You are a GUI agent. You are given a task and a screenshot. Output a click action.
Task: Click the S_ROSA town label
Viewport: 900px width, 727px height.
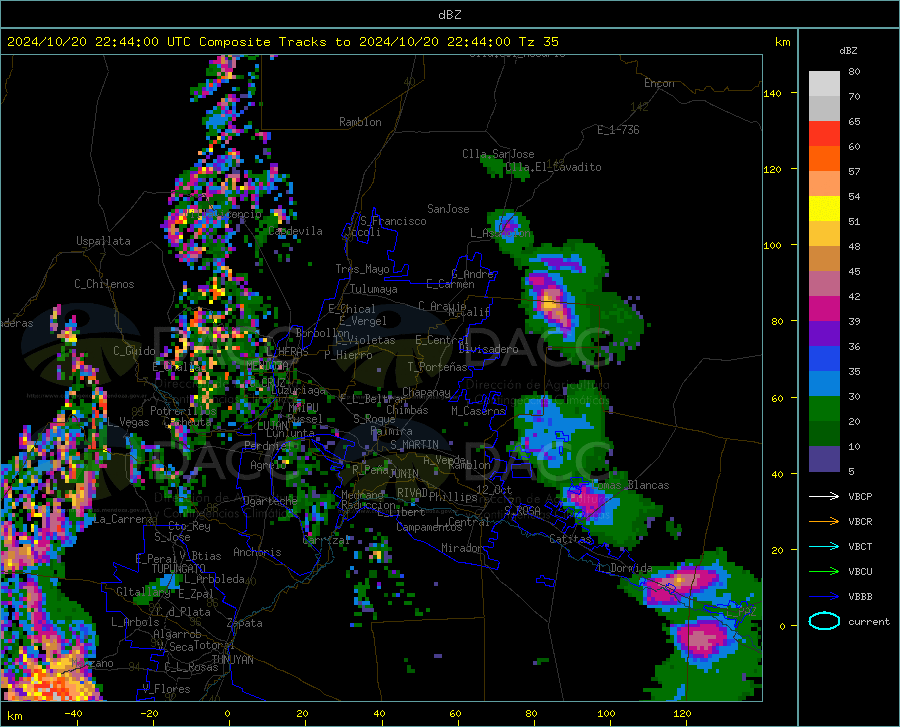pos(522,510)
